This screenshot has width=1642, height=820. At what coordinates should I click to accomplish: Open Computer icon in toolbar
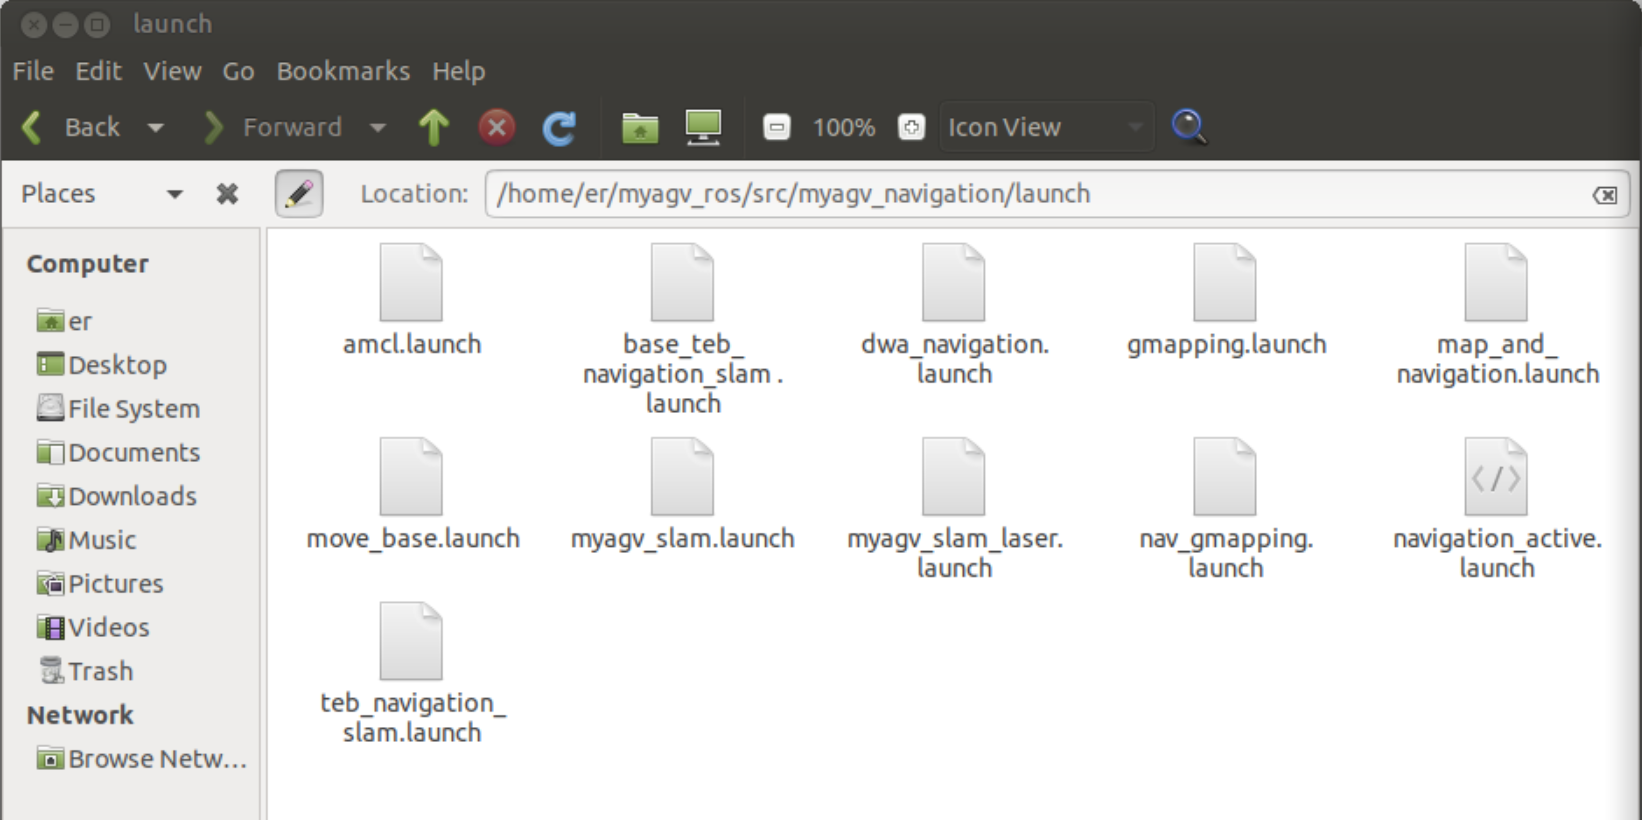703,128
